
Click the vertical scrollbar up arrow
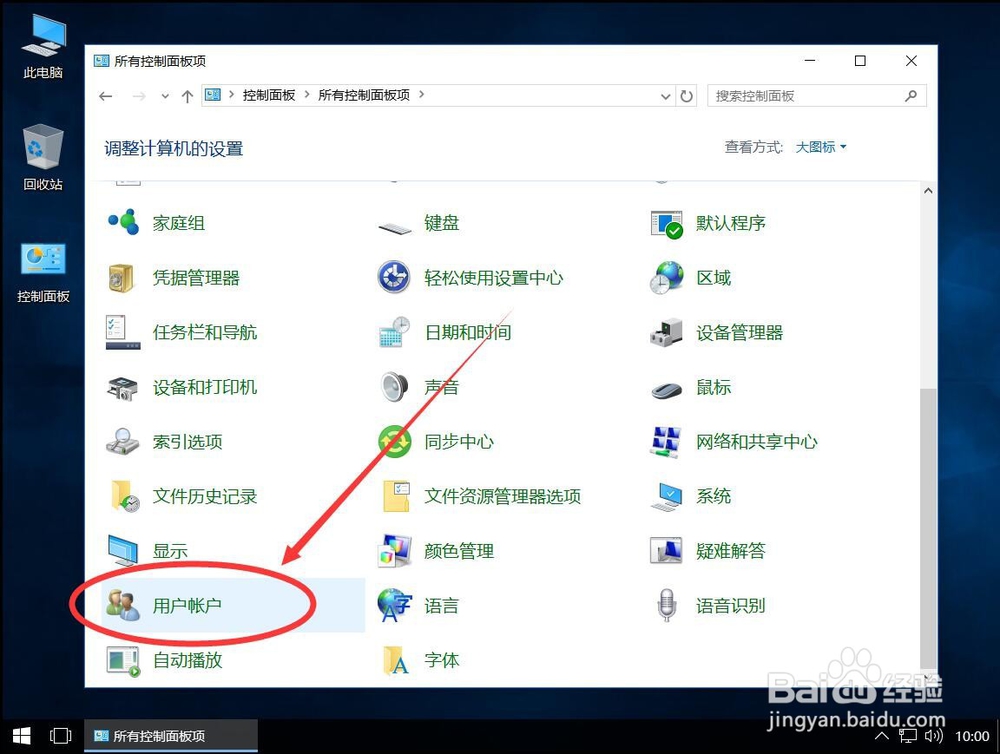928,189
